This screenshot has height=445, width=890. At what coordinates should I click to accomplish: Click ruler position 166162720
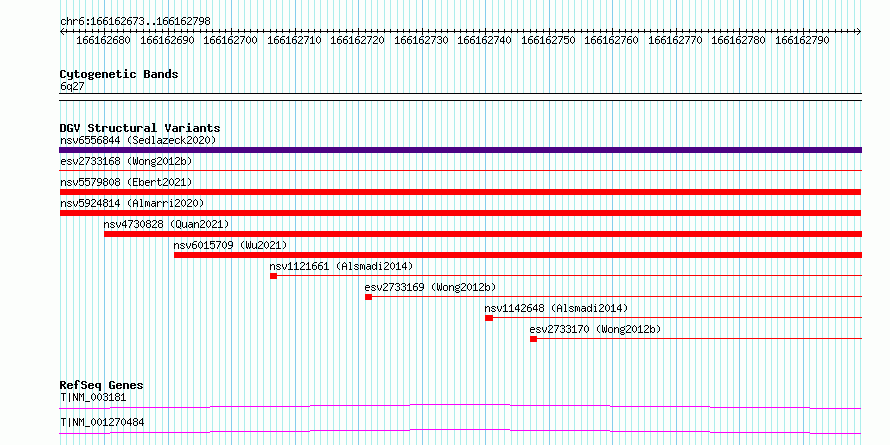(358, 41)
